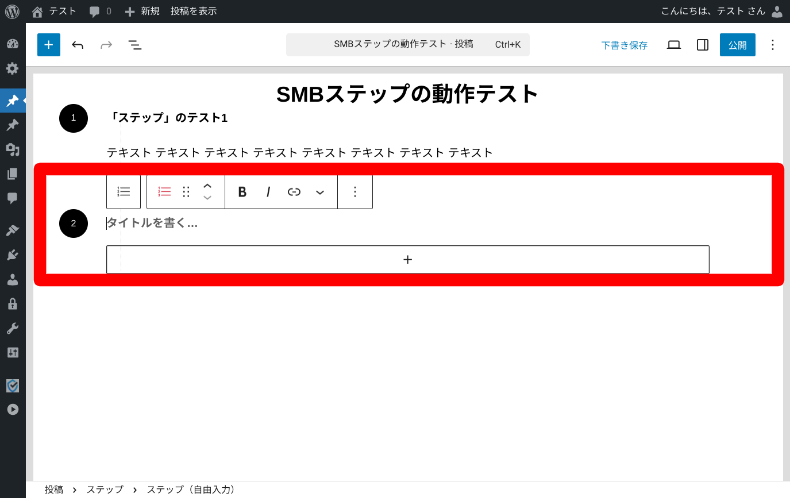The width and height of the screenshot is (790, 498).
Task: Open editor options menu at top right
Action: point(772,45)
